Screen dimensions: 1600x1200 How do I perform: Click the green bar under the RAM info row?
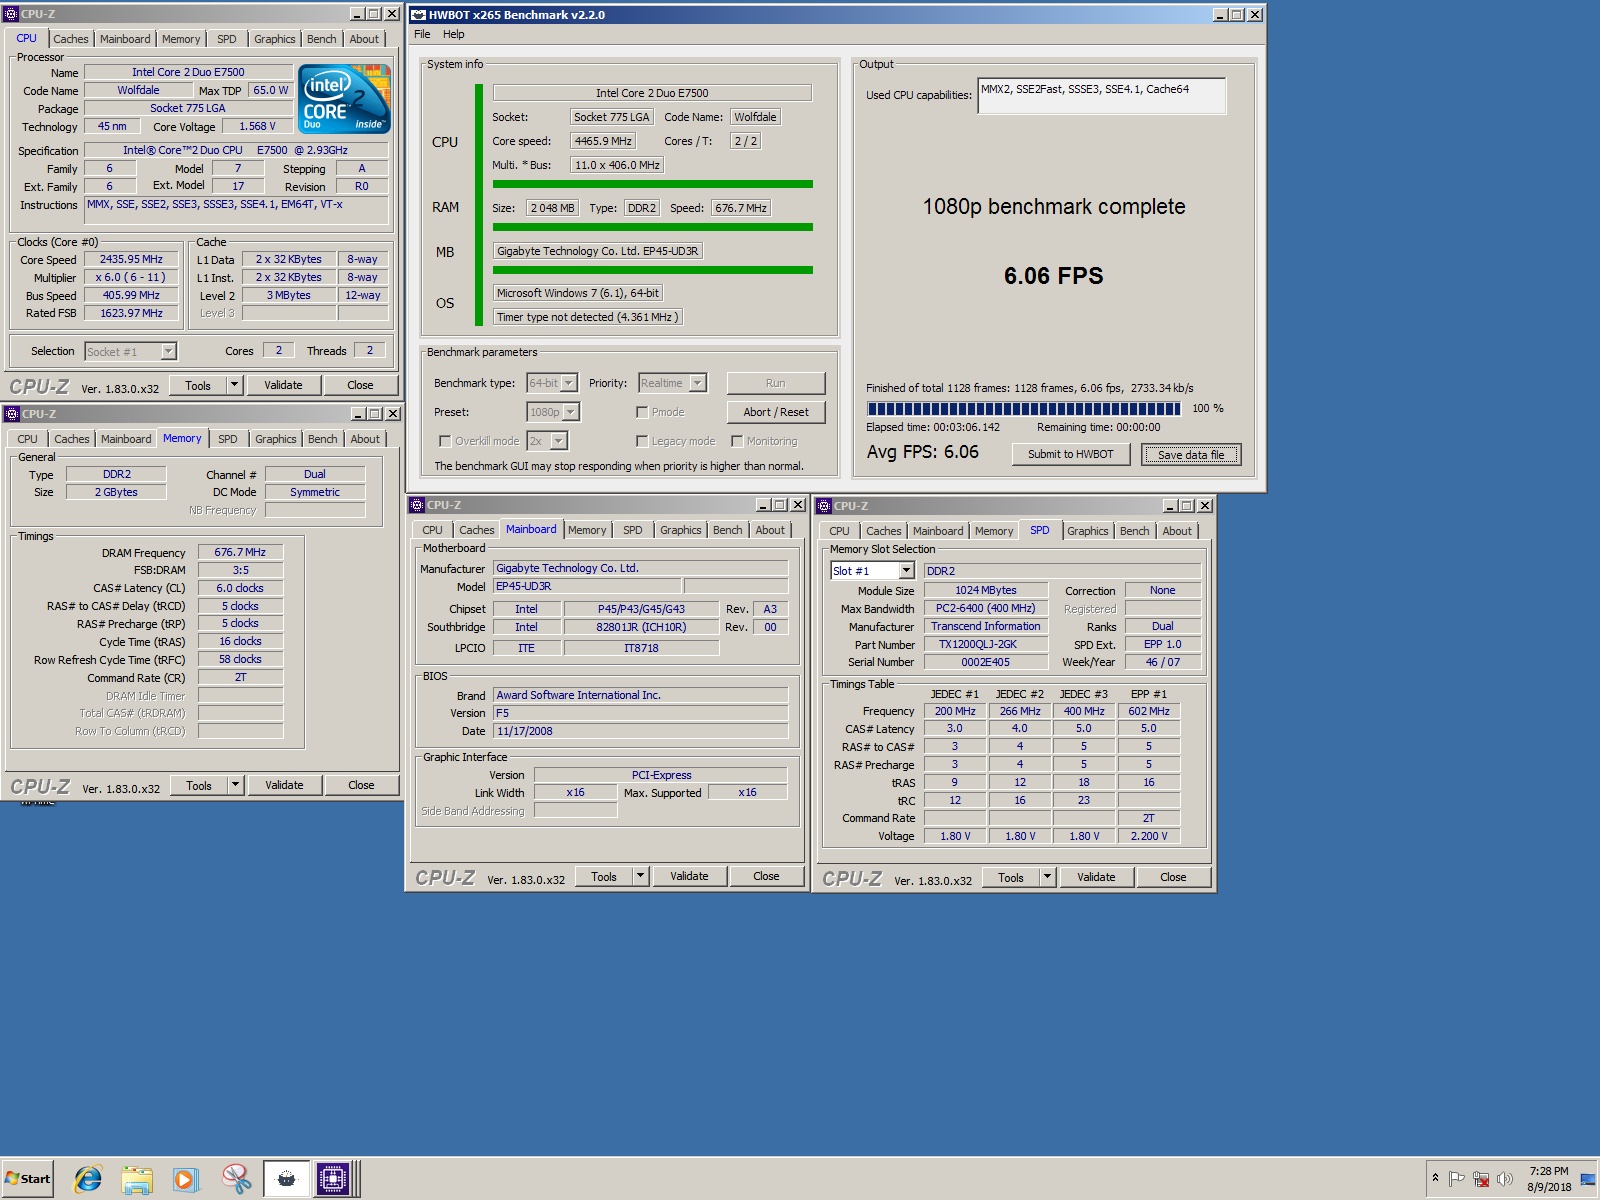[x=653, y=227]
